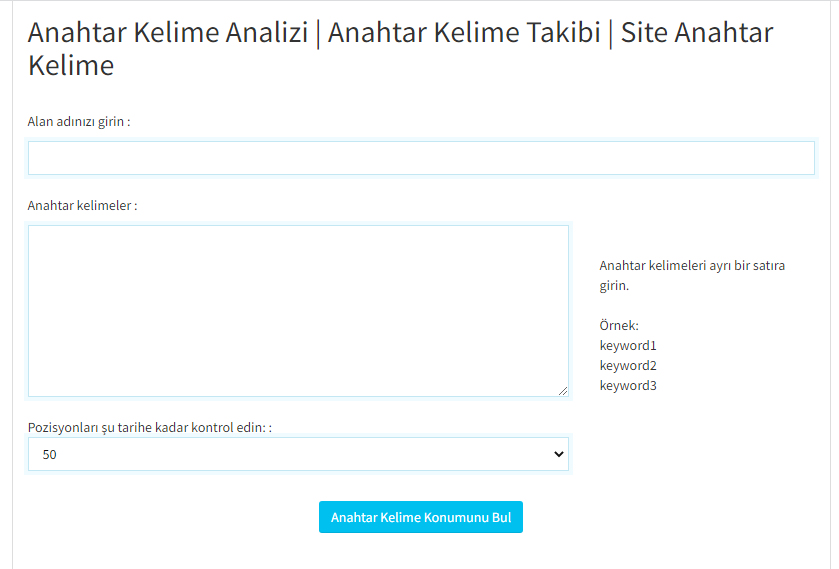Viewport: 839px width, 569px height.
Task: Click the 'Alan adınızı girin :' label
Action: [79, 122]
